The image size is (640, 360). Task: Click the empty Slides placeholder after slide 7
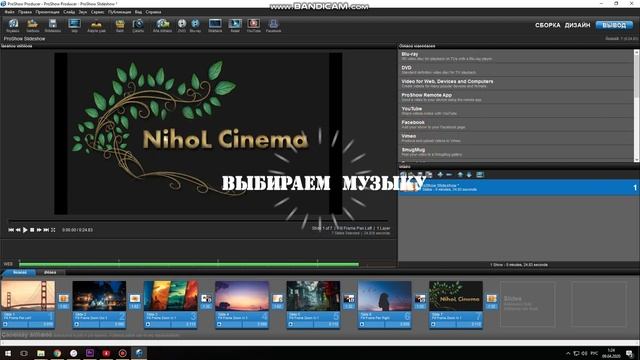(x=527, y=304)
